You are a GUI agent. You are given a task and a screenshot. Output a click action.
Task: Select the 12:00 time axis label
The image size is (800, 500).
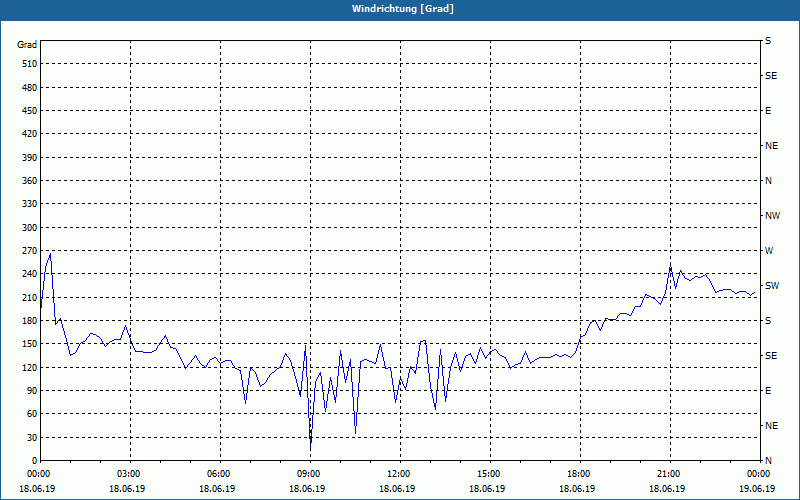coord(399,474)
